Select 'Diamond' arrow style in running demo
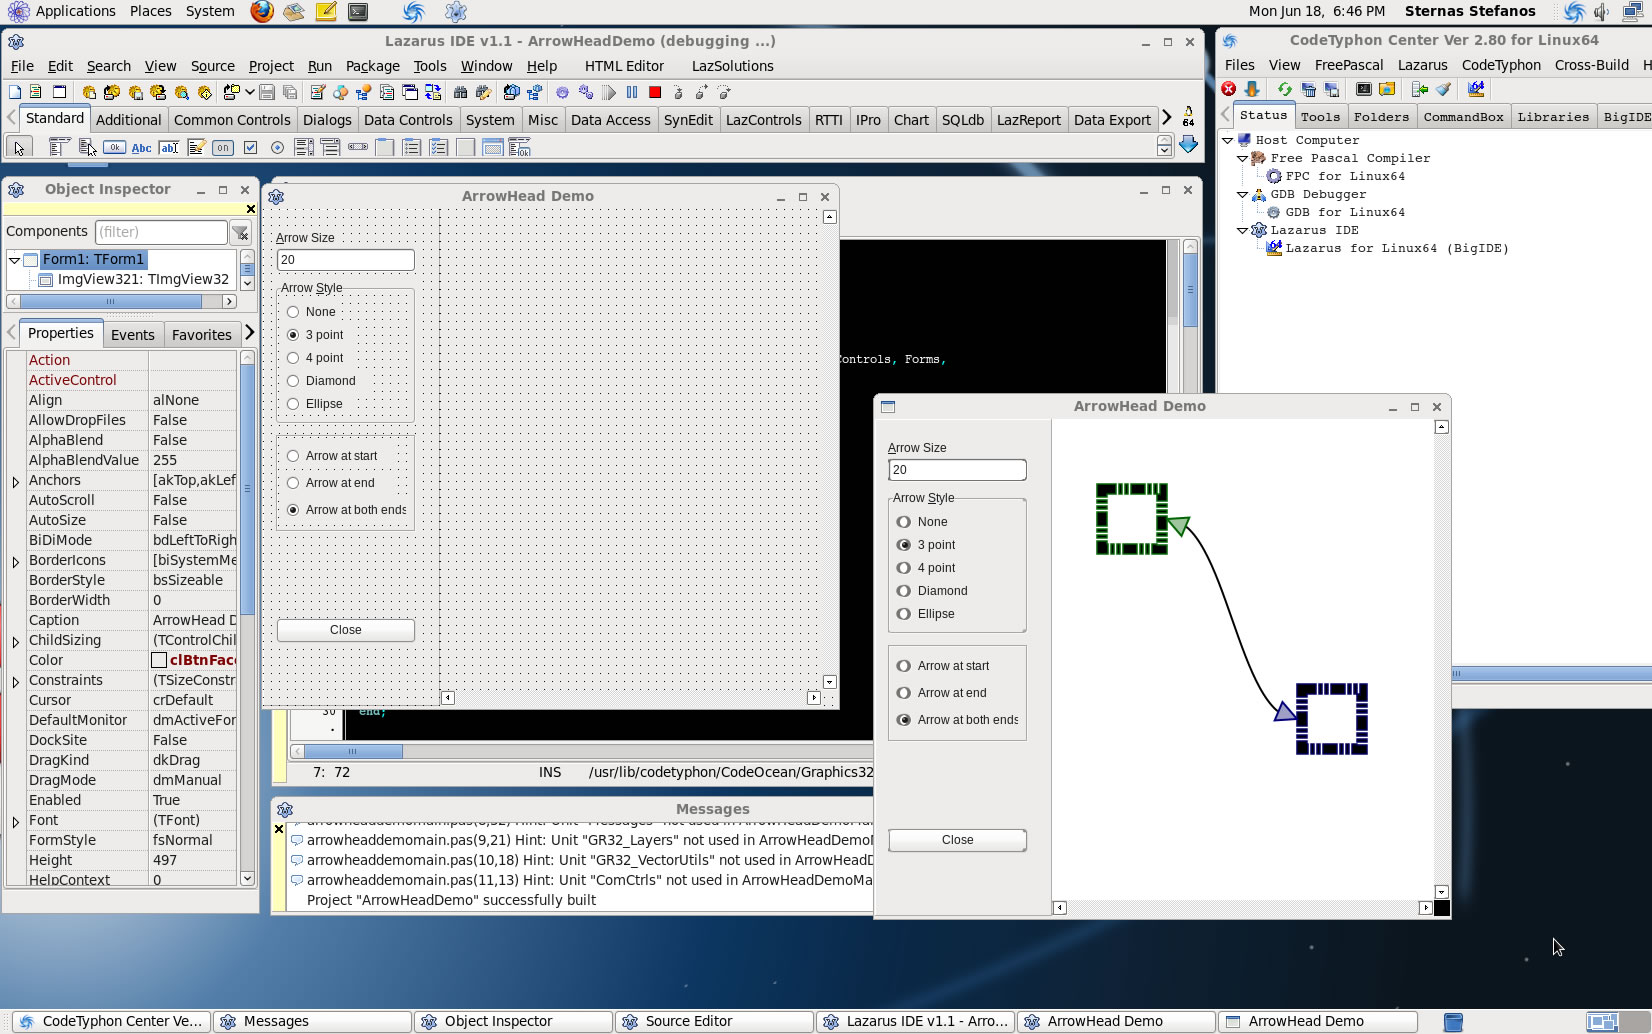 pyautogui.click(x=904, y=591)
